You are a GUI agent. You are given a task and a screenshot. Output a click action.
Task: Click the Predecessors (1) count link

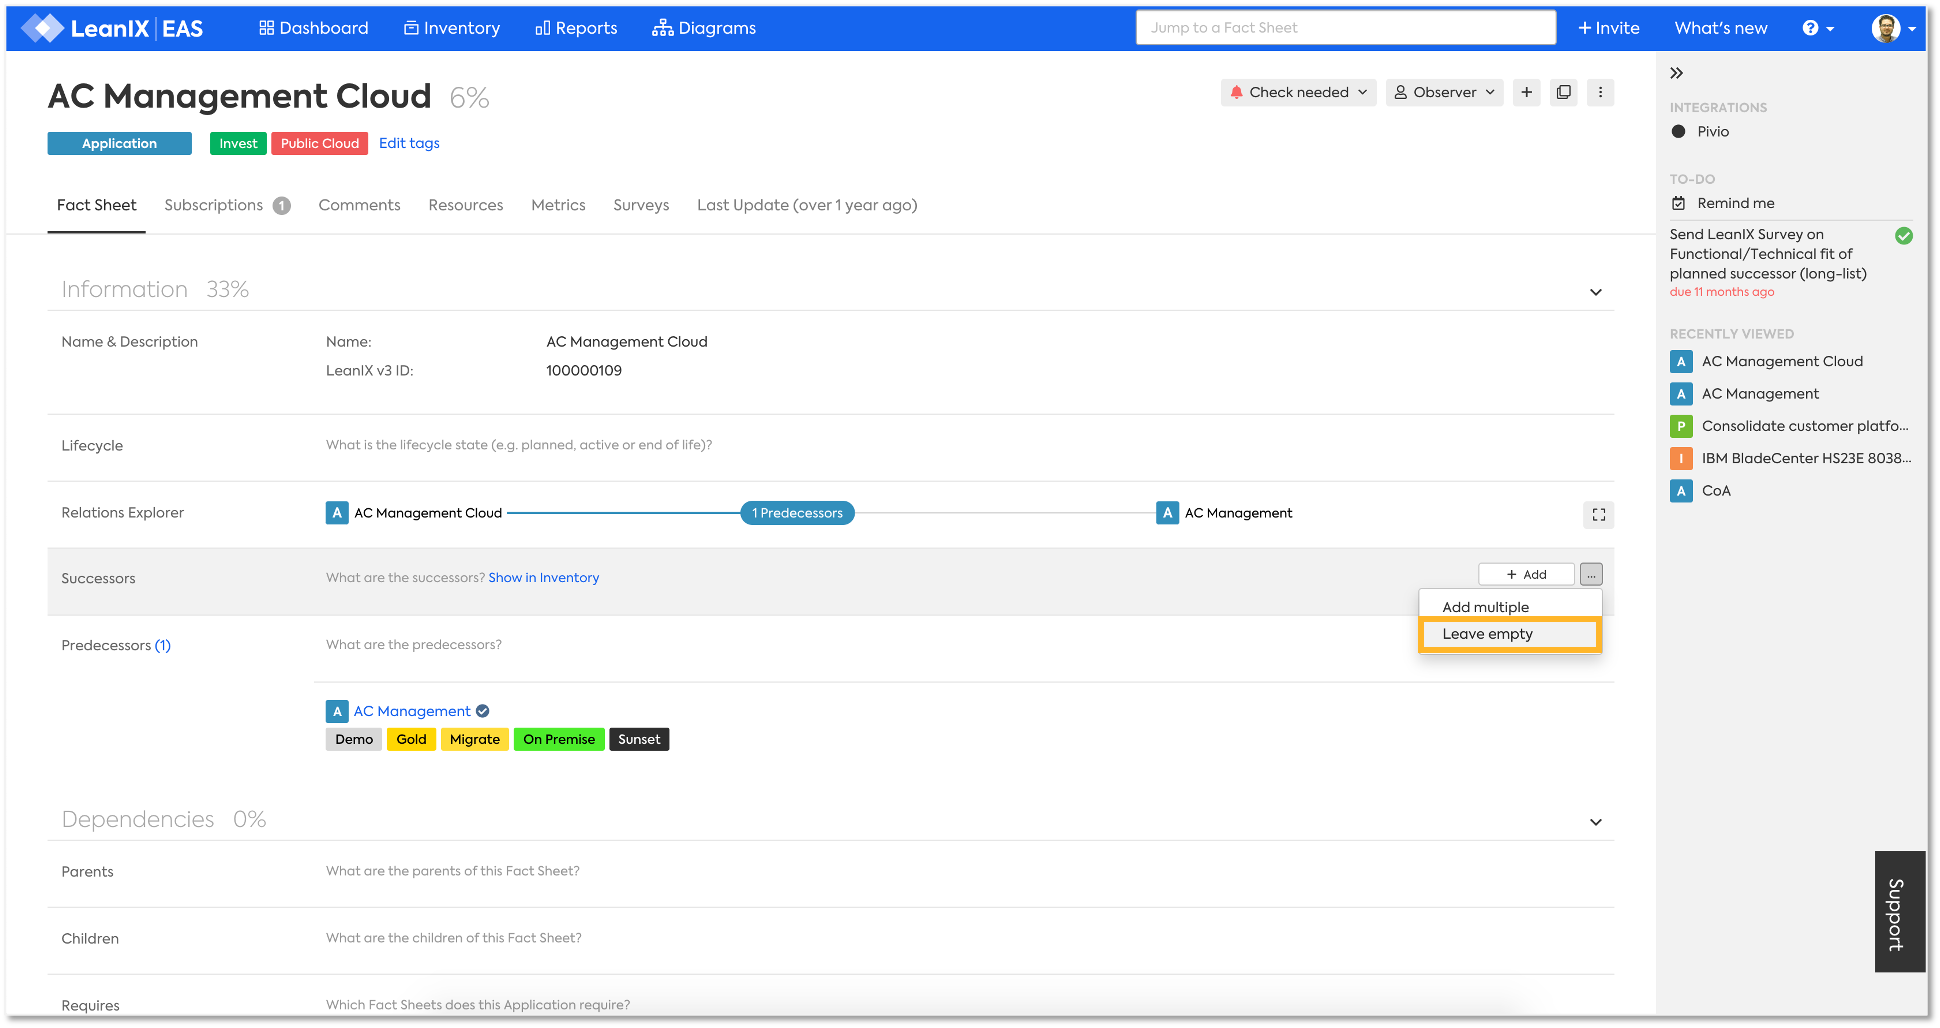[163, 646]
